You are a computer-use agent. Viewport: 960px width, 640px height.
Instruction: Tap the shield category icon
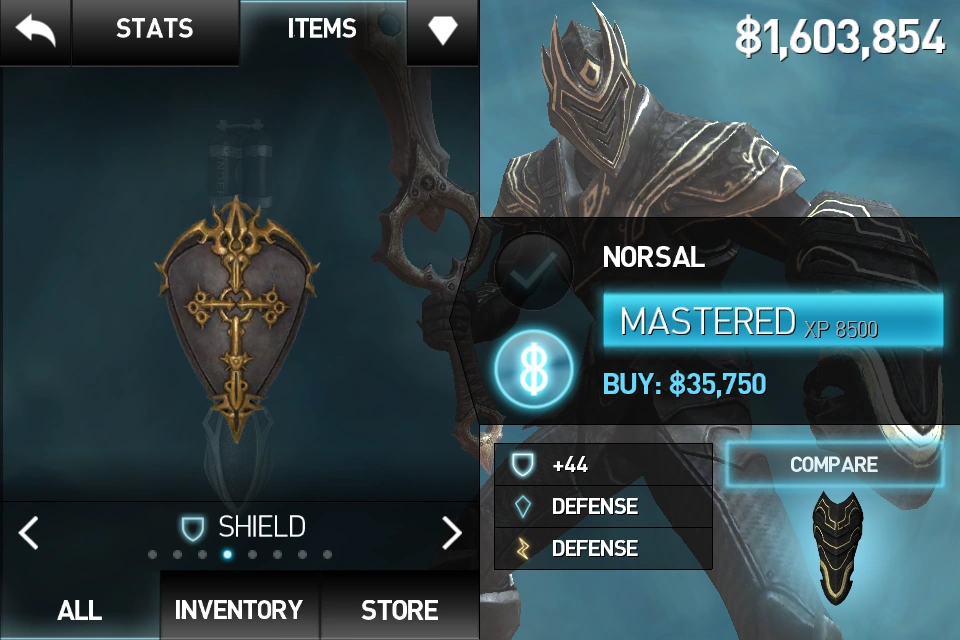(x=192, y=528)
